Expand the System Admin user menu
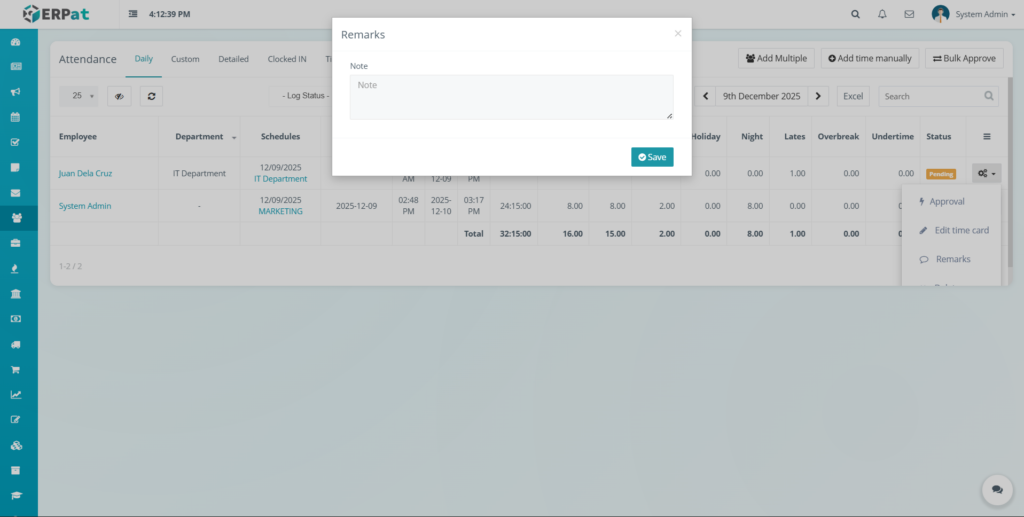This screenshot has height=517, width=1024. (974, 14)
